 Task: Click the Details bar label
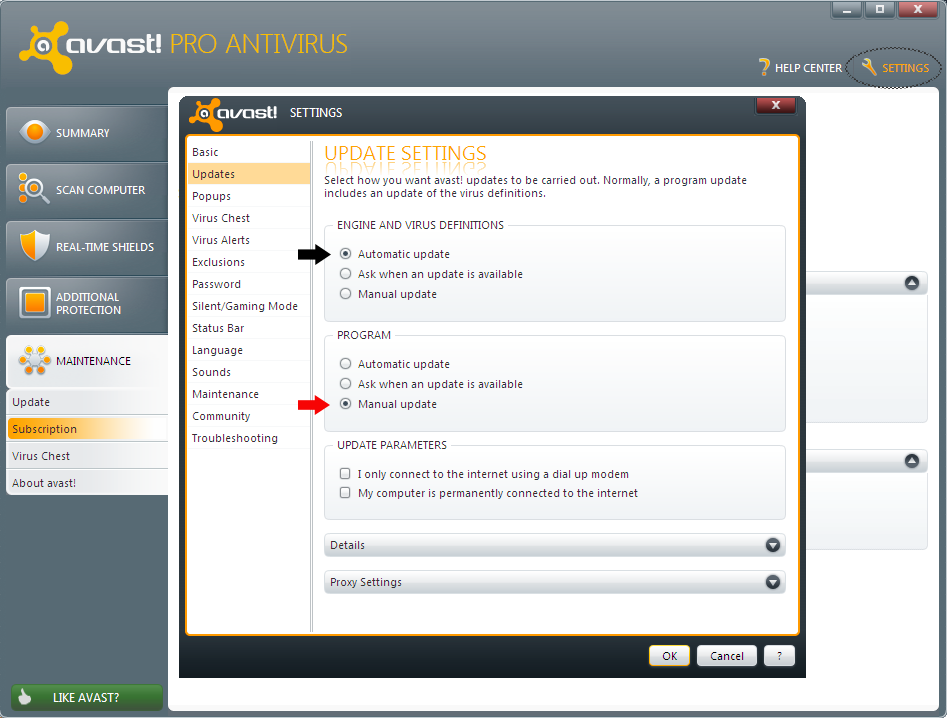point(347,545)
